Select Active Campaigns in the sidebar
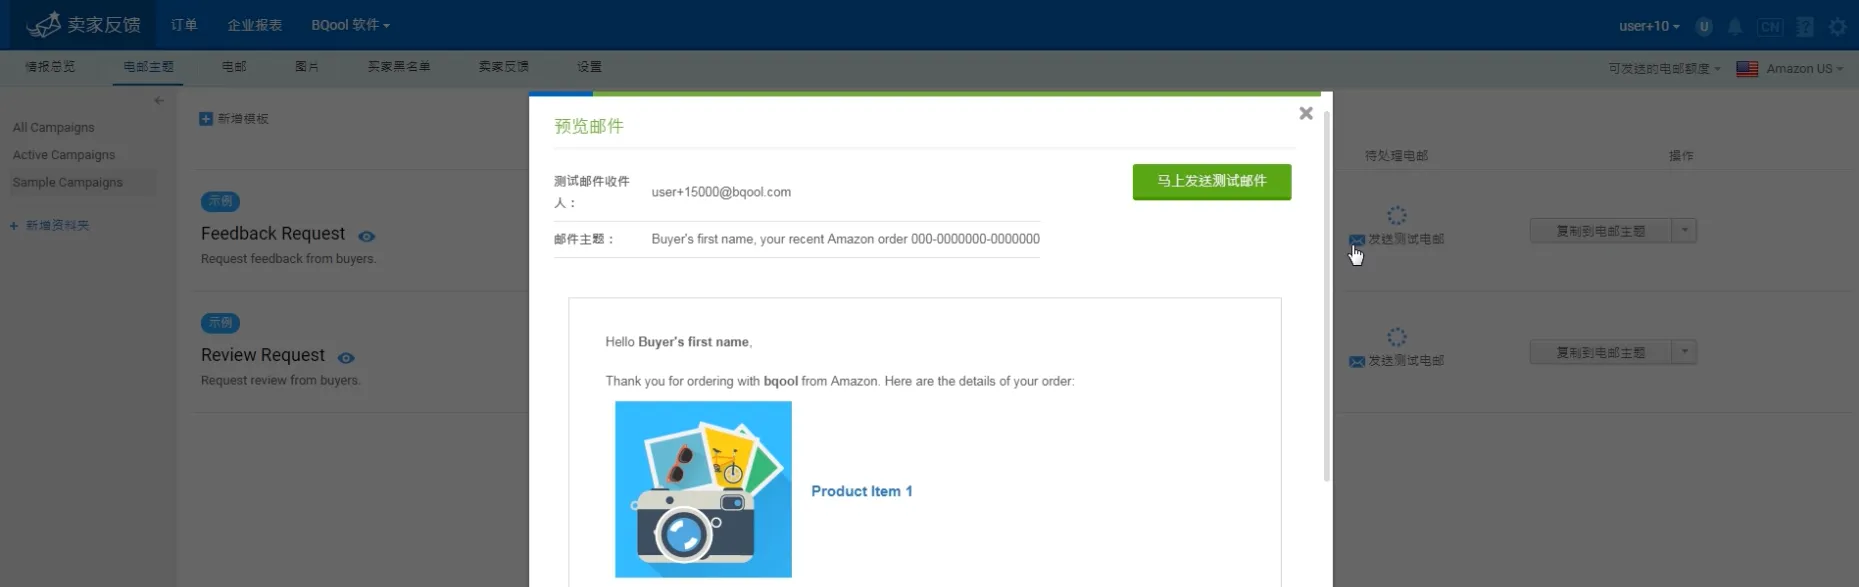Image resolution: width=1859 pixels, height=587 pixels. (x=64, y=155)
